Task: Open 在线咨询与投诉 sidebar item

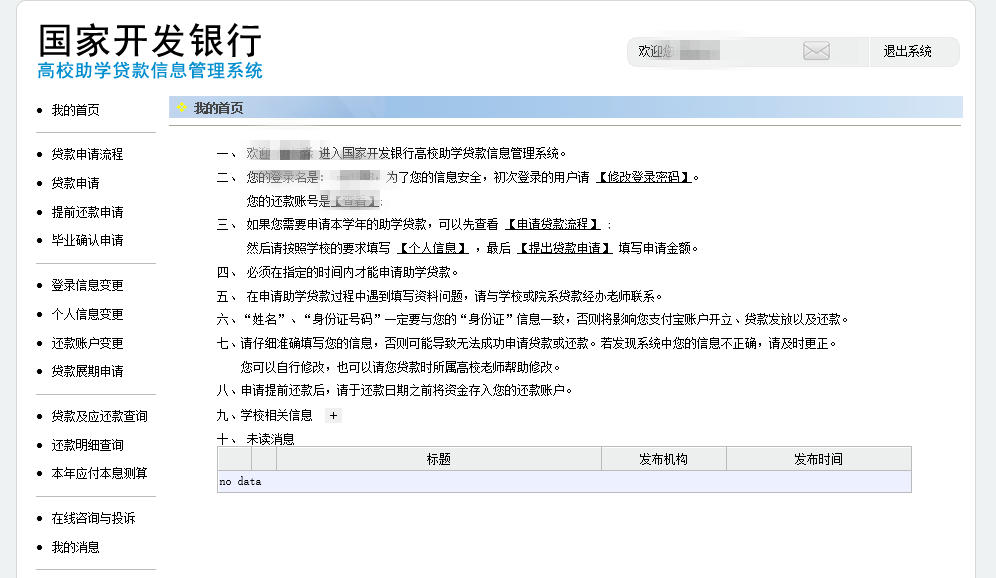Action: [93, 518]
